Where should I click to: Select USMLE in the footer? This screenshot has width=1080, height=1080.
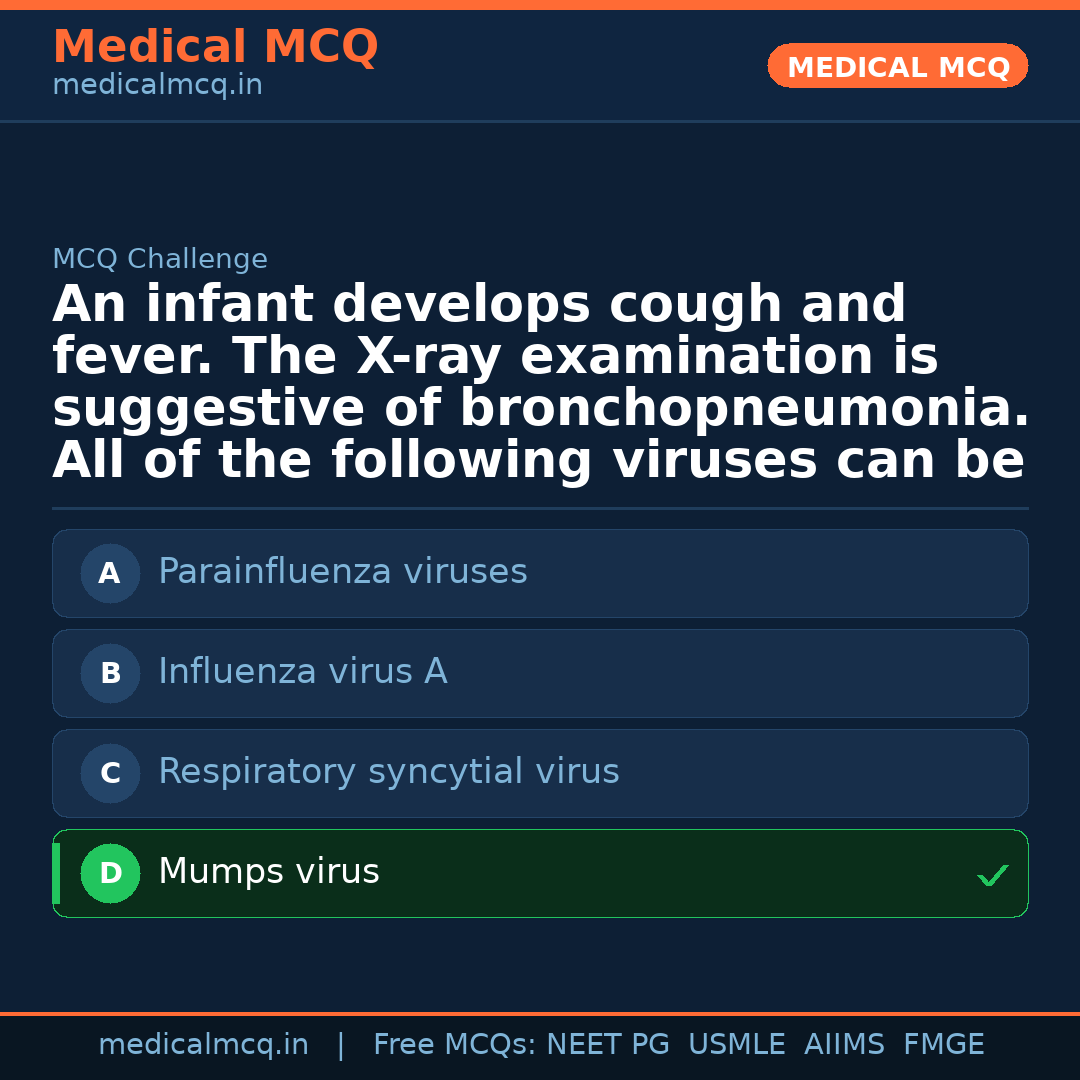point(736,1045)
